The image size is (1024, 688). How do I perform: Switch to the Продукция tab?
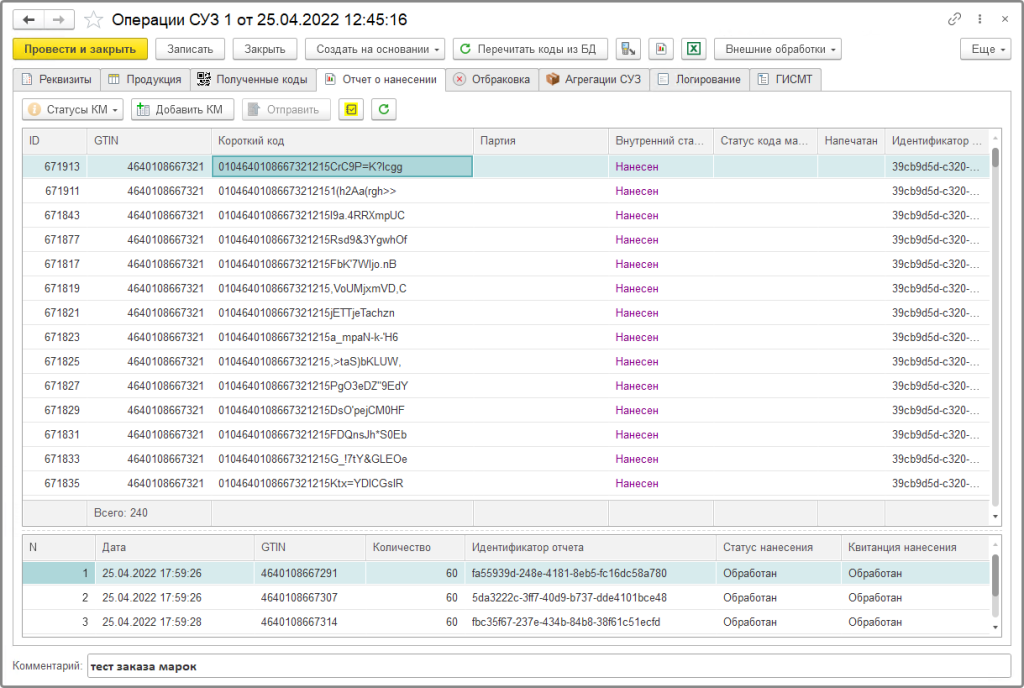tap(144, 79)
